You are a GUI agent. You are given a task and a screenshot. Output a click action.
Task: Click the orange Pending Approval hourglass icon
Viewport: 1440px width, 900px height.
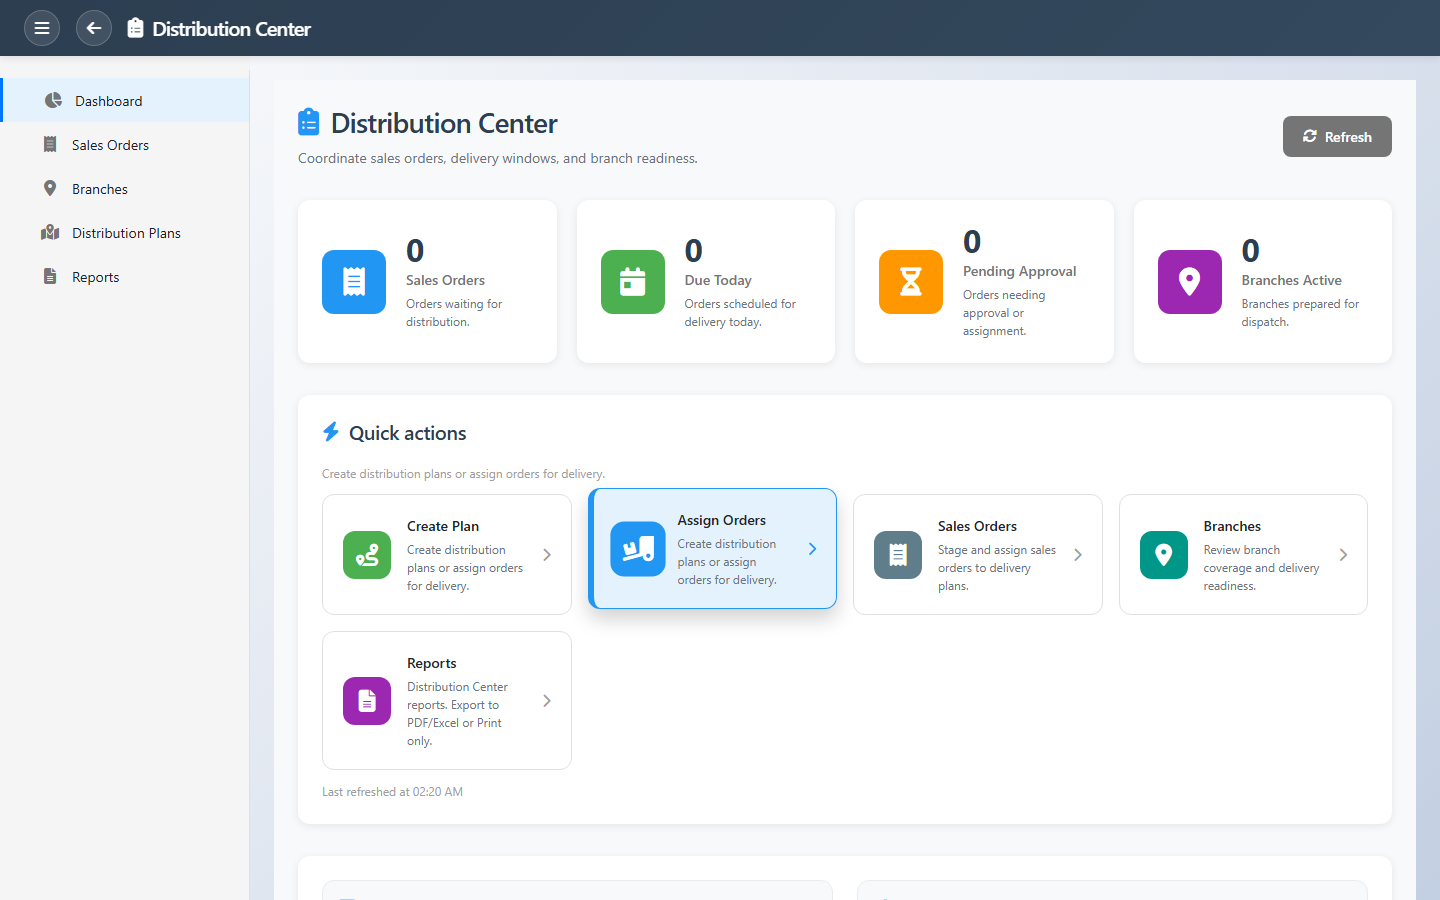pyautogui.click(x=911, y=282)
